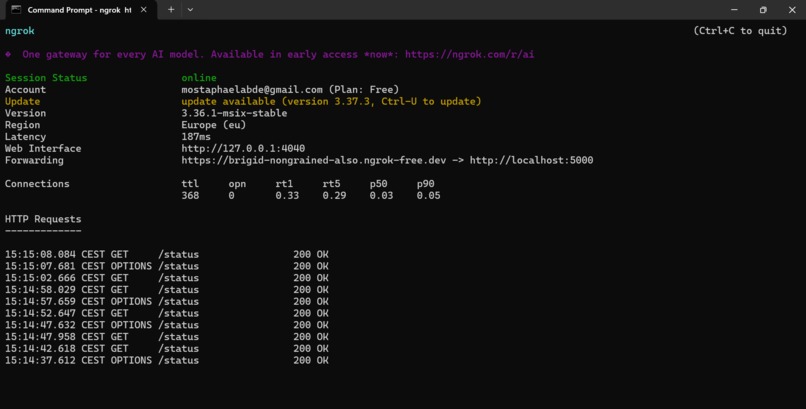Image resolution: width=806 pixels, height=409 pixels.
Task: Click the 15:15:07.681 OPTIONS /status request
Action: pos(167,266)
